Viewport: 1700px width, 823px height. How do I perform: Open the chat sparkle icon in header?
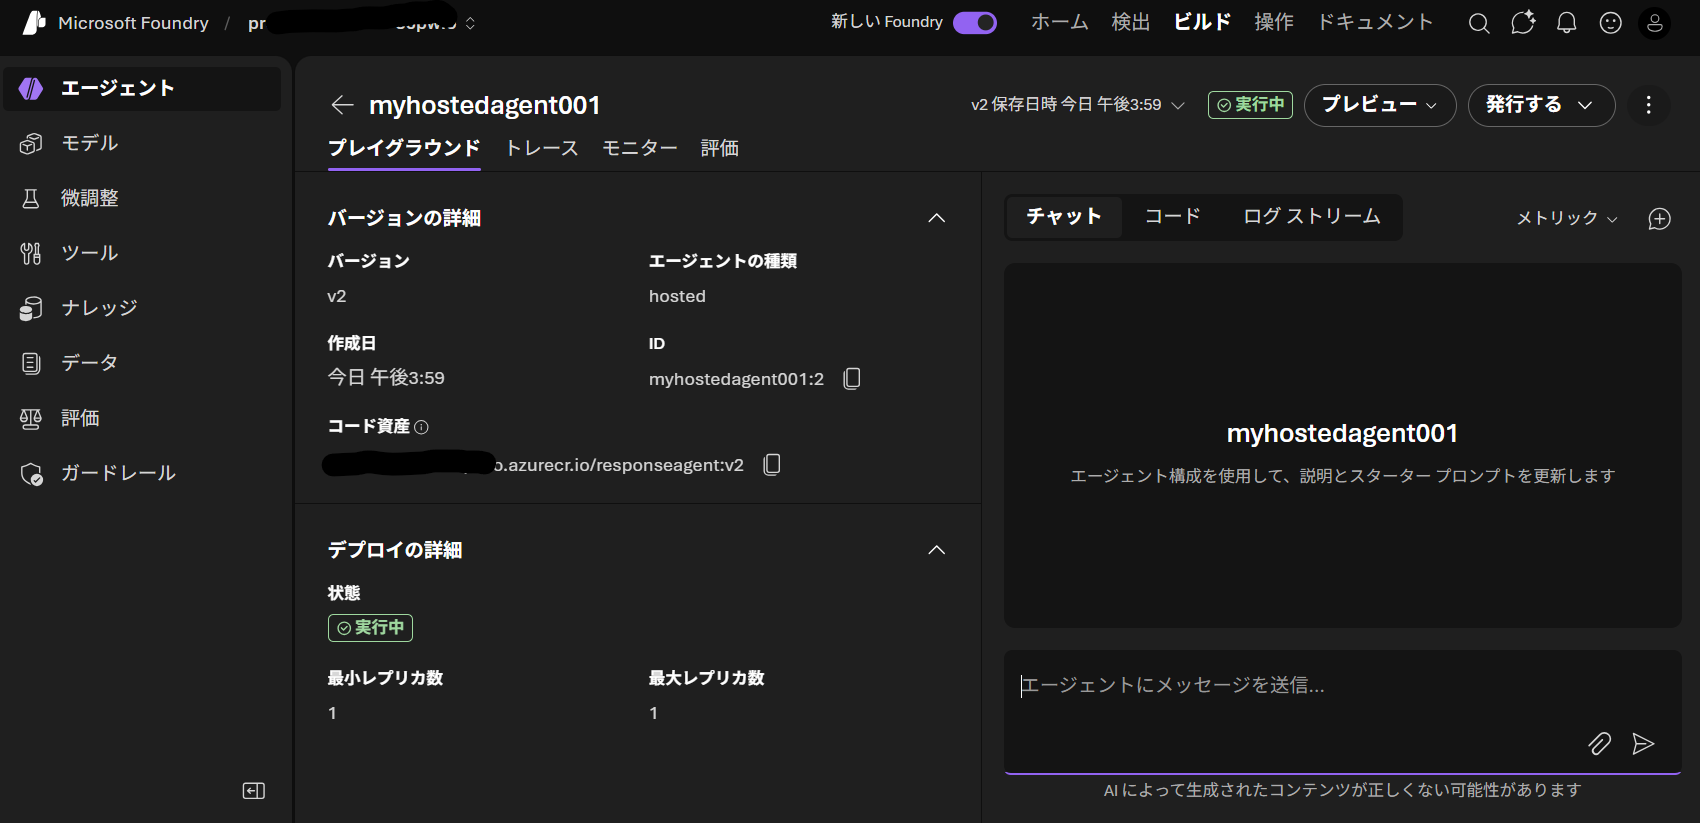pos(1523,23)
